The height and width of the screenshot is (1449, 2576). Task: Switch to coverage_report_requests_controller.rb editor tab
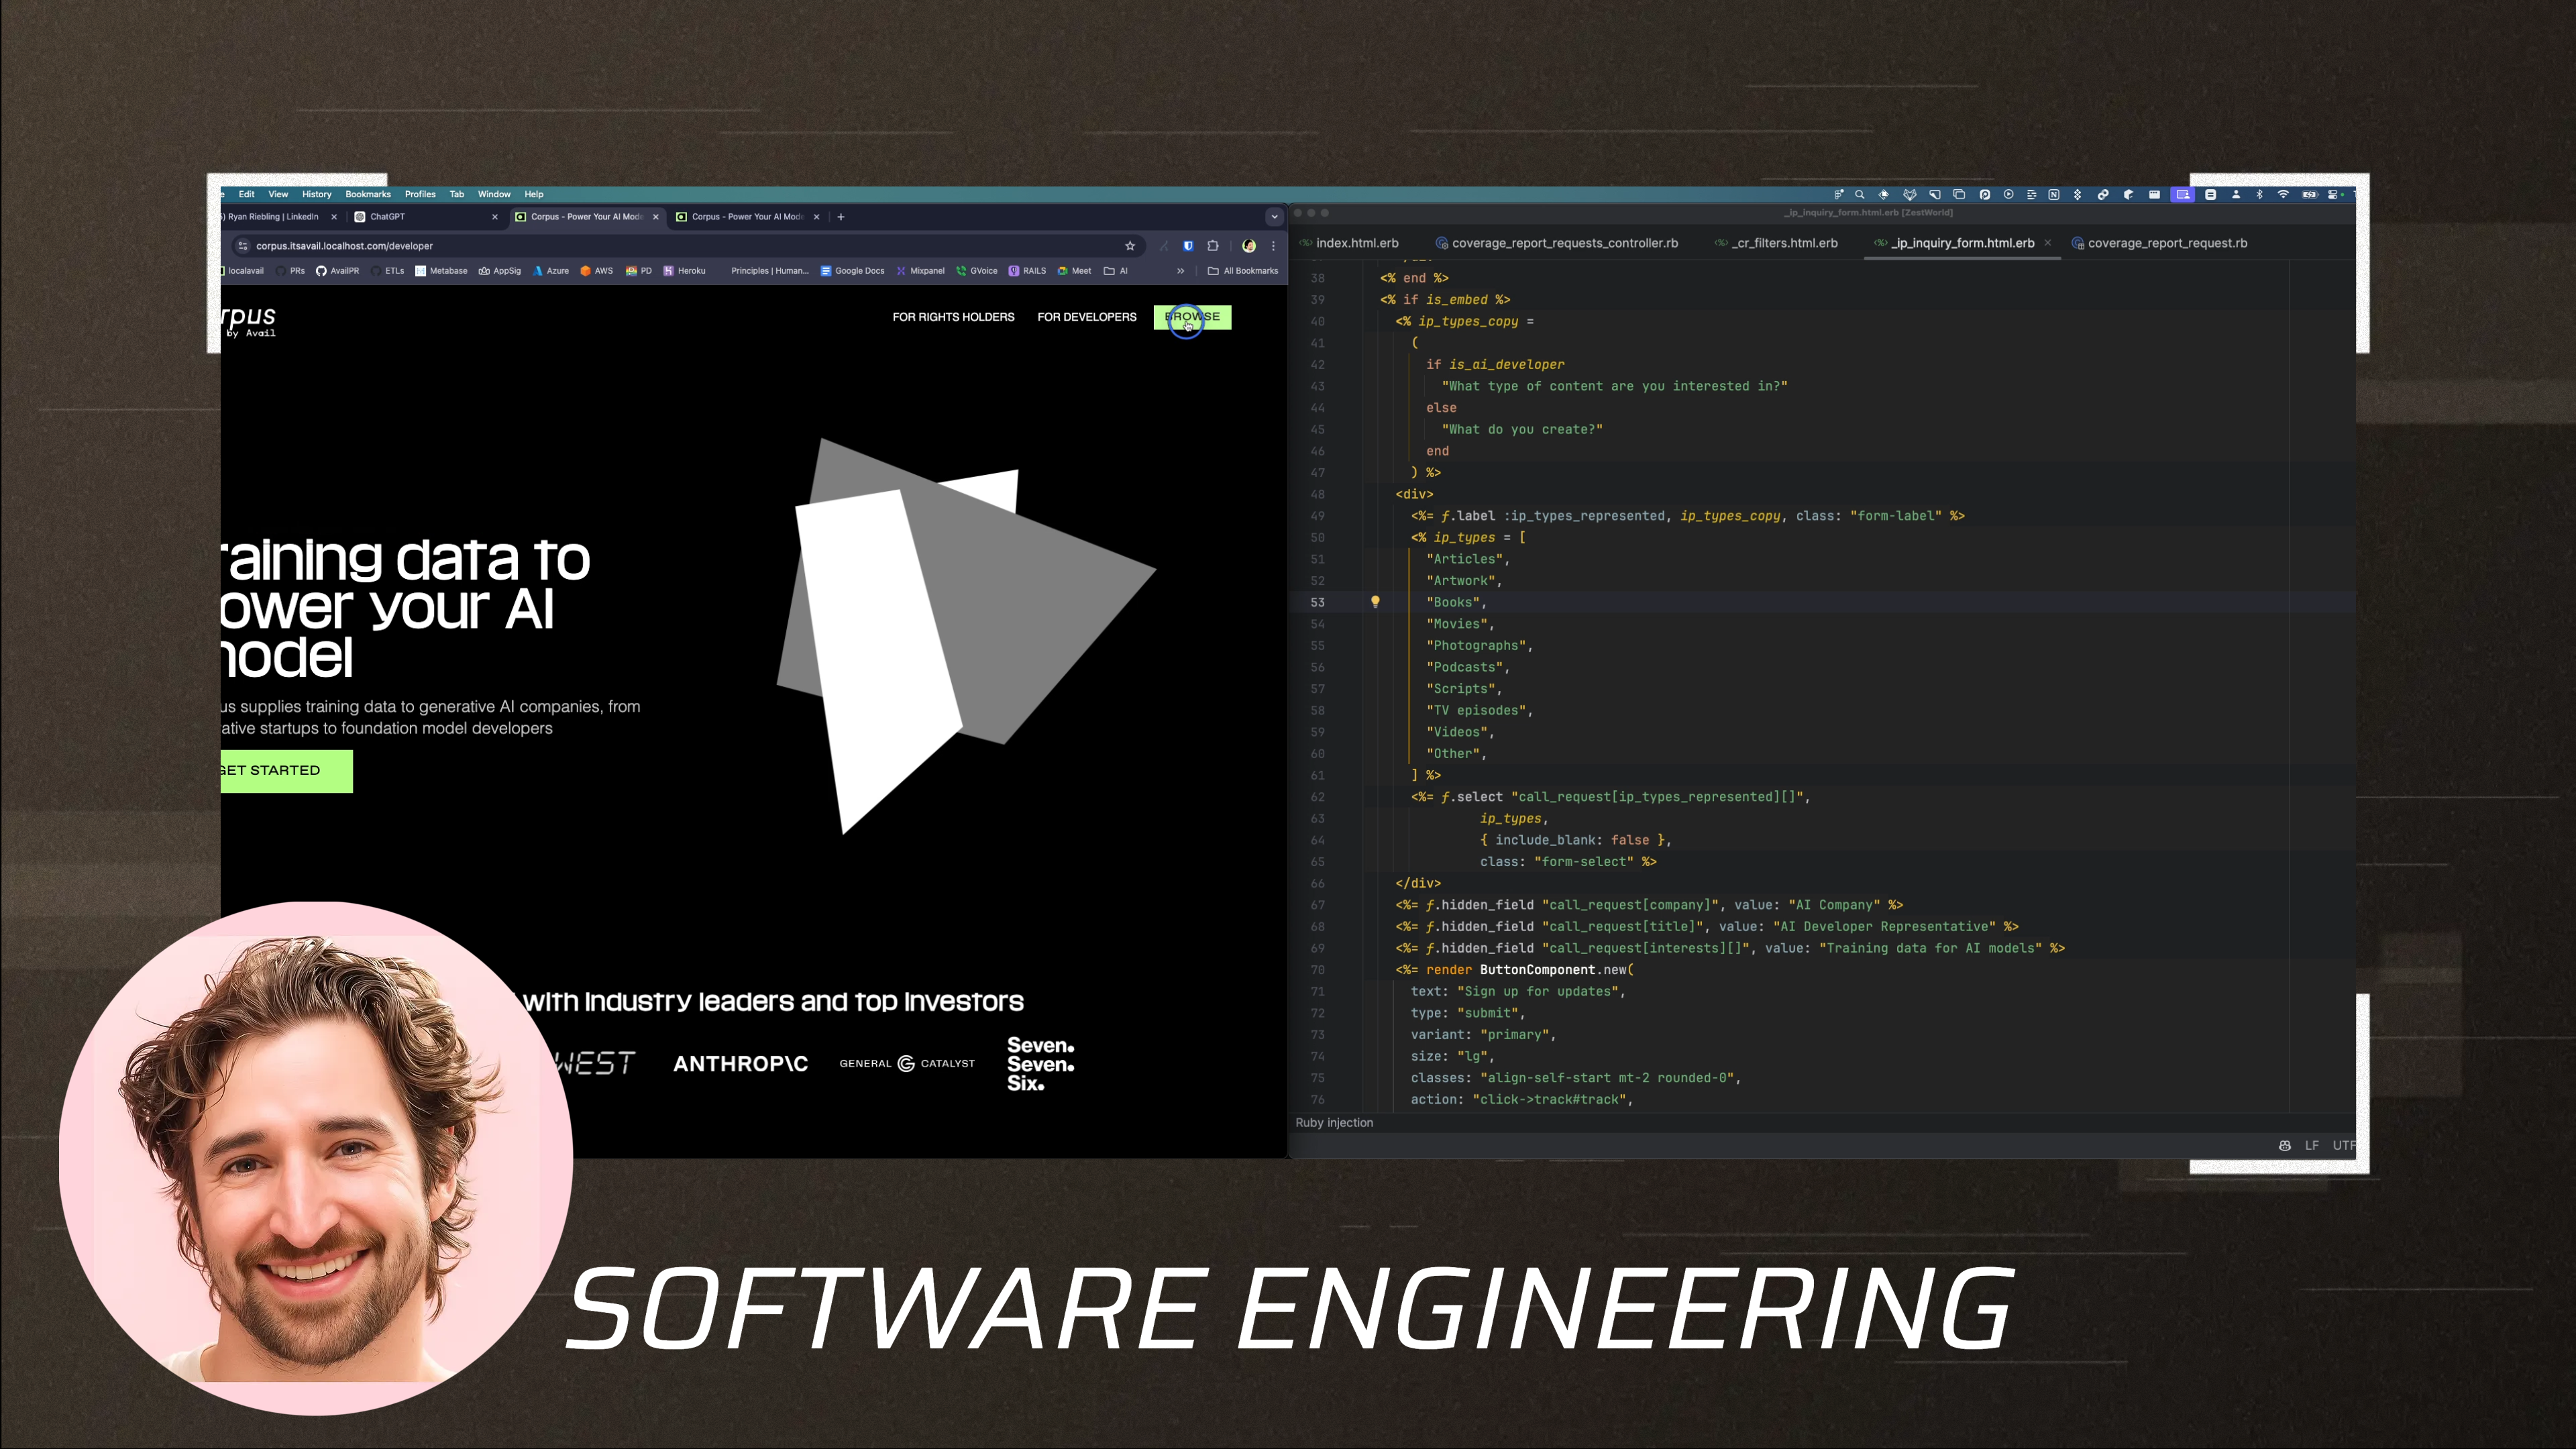pyautogui.click(x=1557, y=243)
